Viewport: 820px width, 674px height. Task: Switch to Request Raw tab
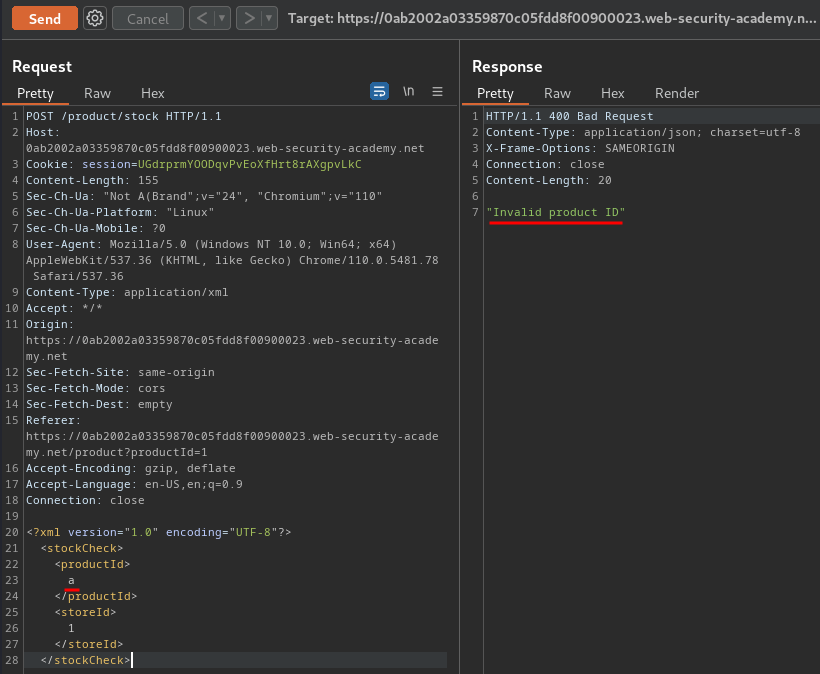pos(97,93)
